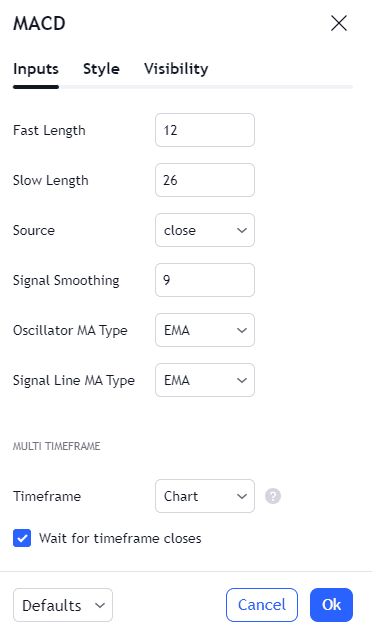
Task: Click the Timeframe help question mark icon
Action: tap(273, 496)
